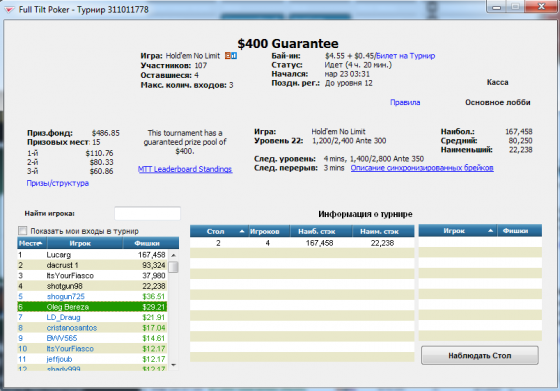560x391 pixels.
Task: Sort tables by 'Наим. стэк' column header
Action: click(383, 231)
